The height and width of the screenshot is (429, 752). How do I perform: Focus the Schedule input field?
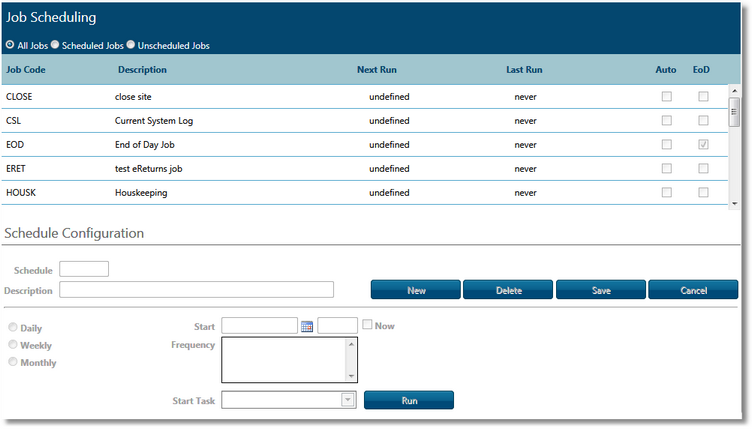tap(84, 269)
